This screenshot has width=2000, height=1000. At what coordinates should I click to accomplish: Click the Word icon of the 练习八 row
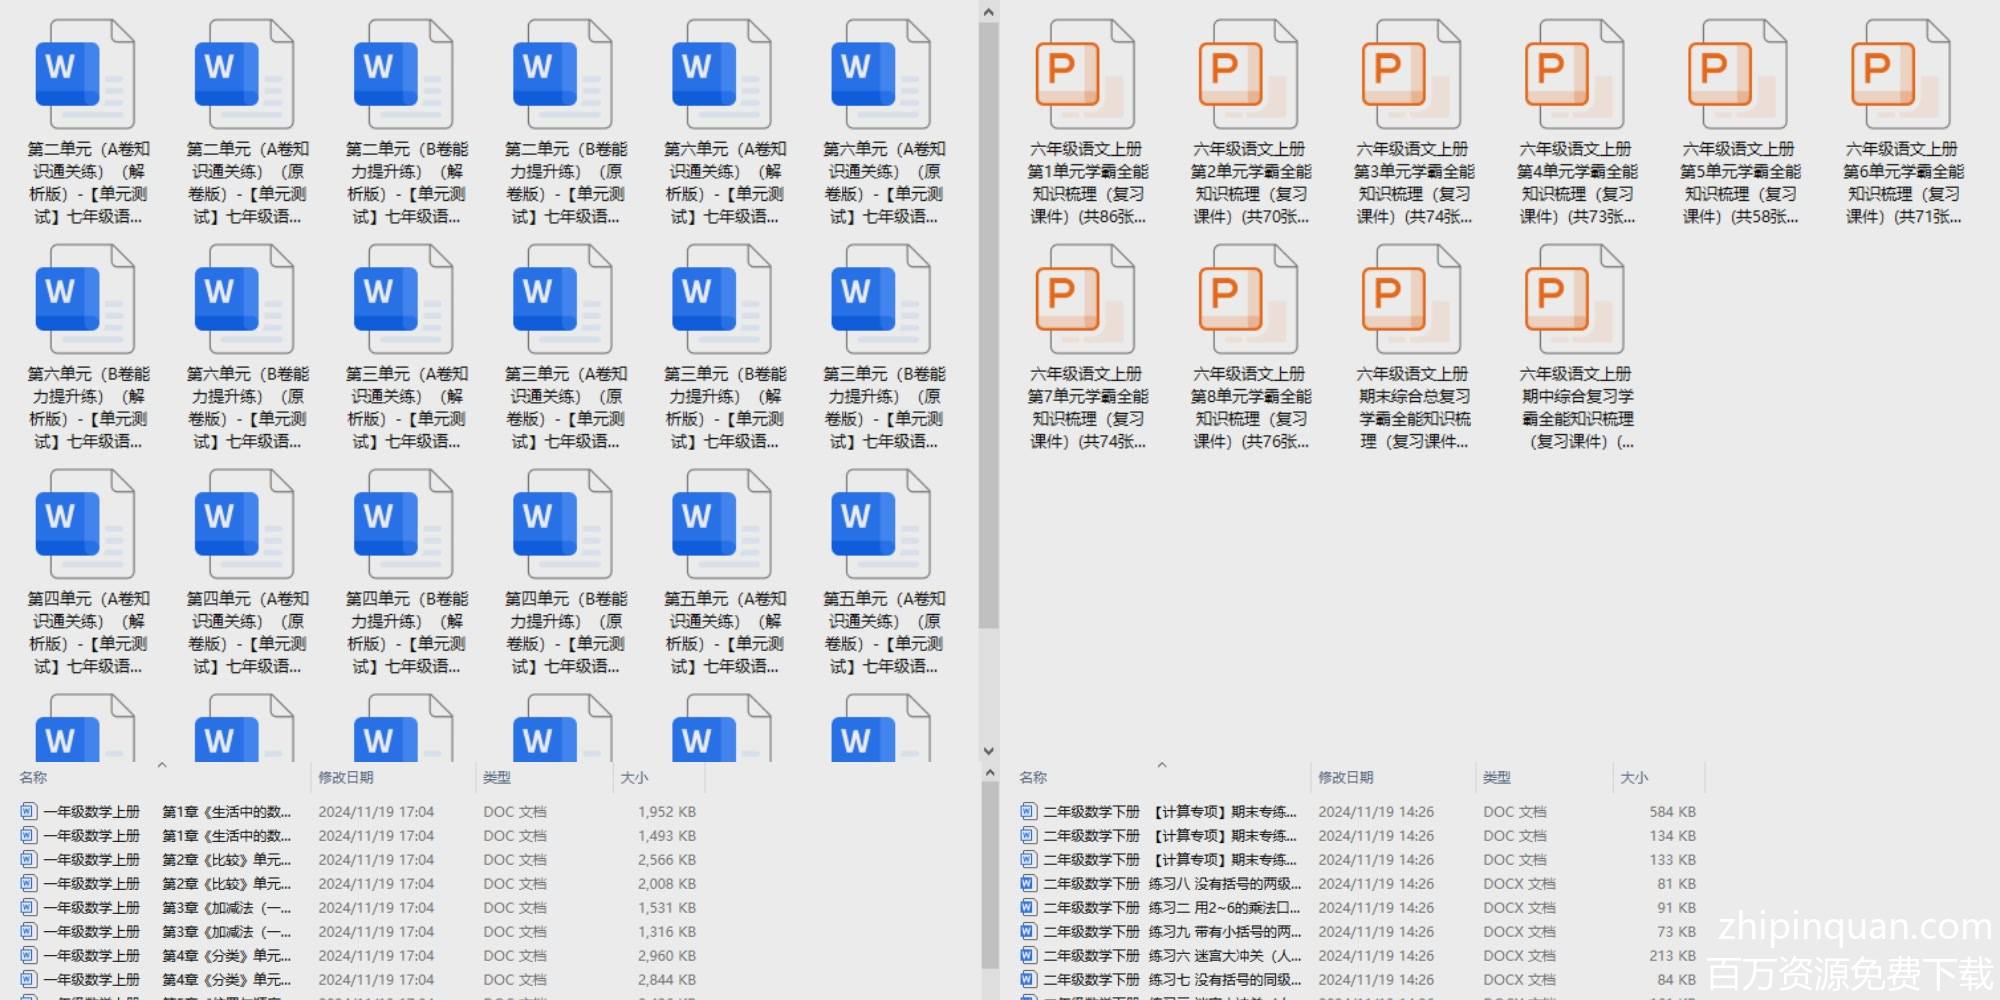[x=1028, y=884]
